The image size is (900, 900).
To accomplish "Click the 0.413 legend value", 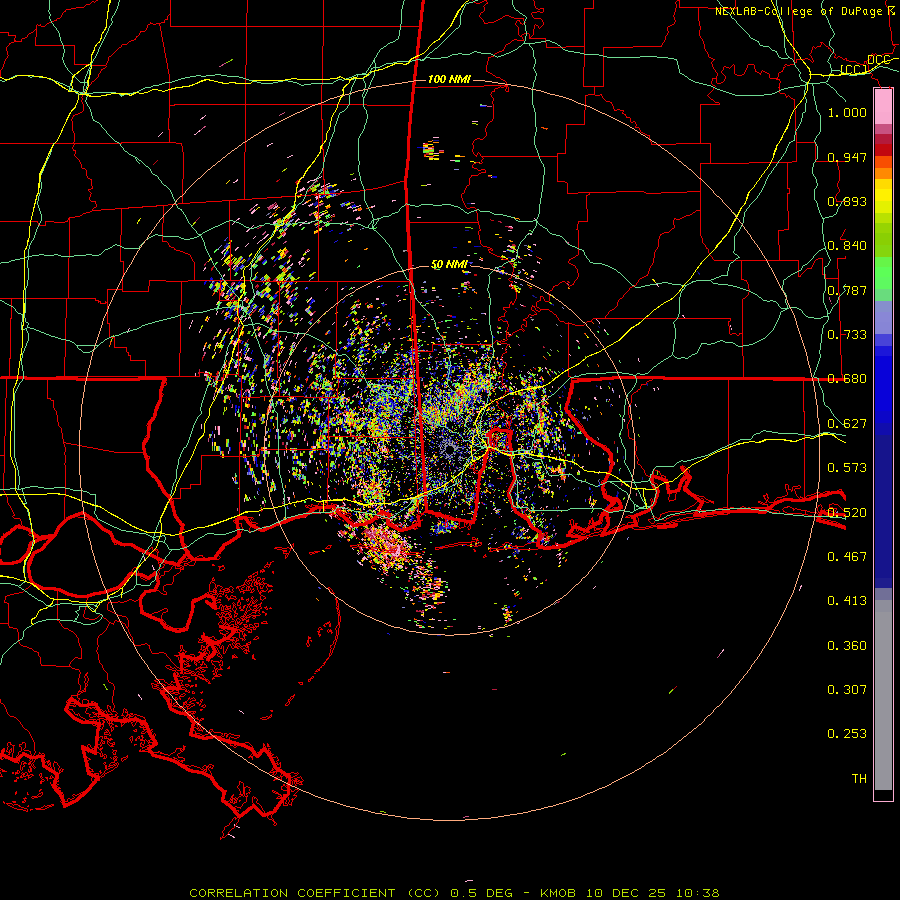I will [847, 601].
